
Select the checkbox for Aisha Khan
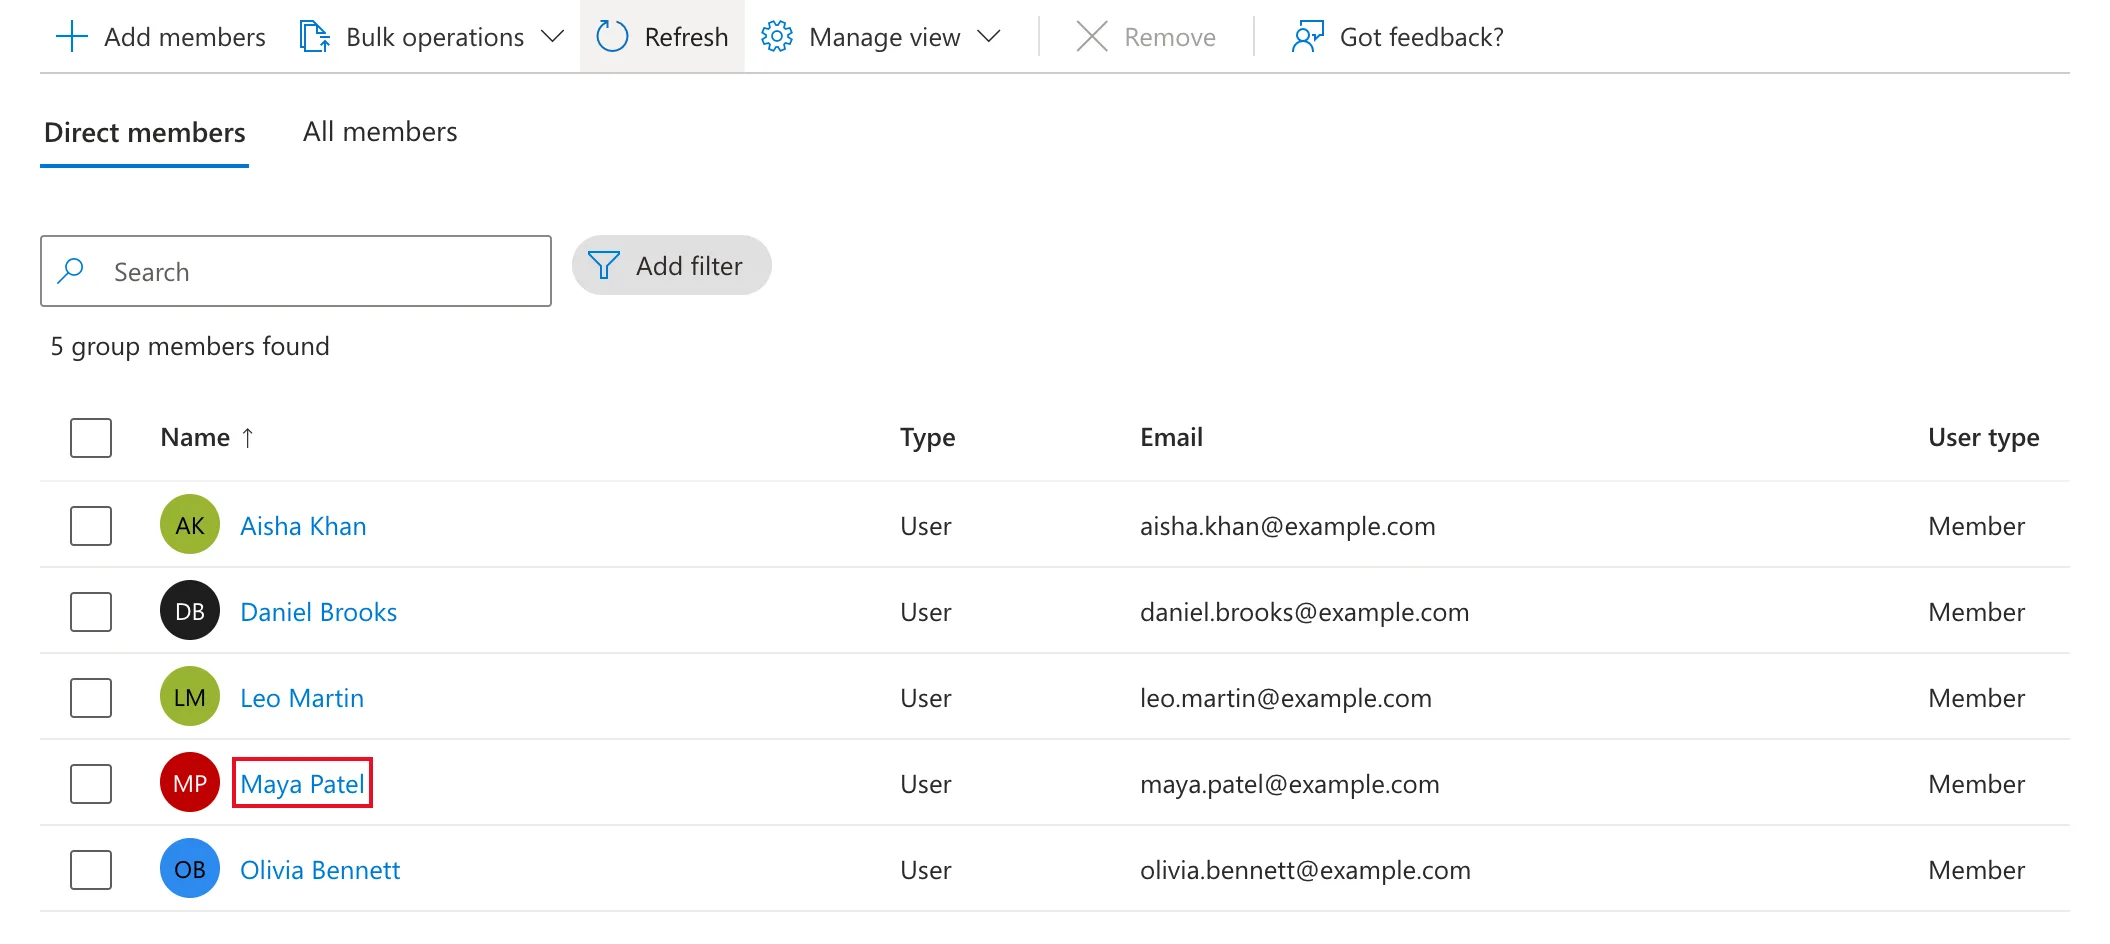91,526
